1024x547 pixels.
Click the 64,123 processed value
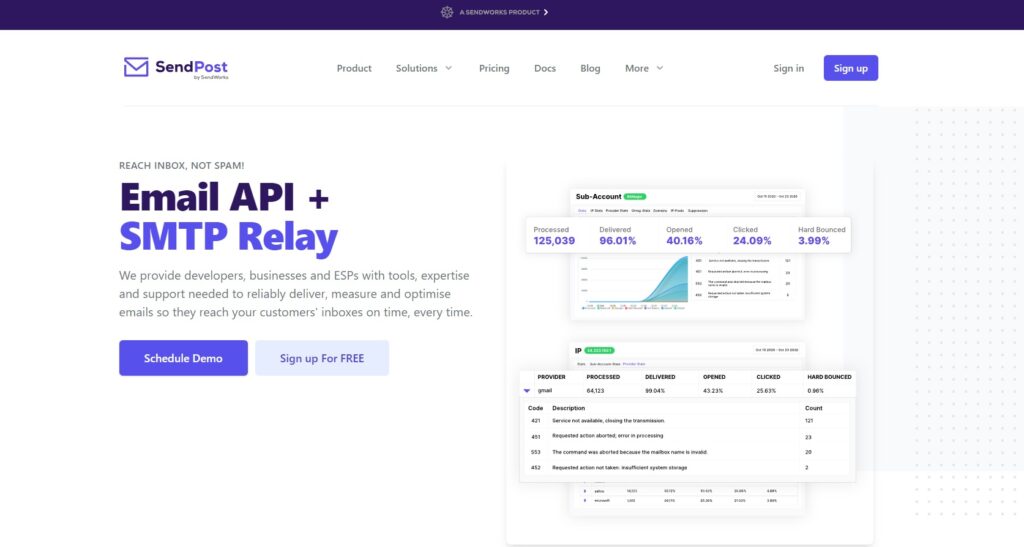pos(595,391)
